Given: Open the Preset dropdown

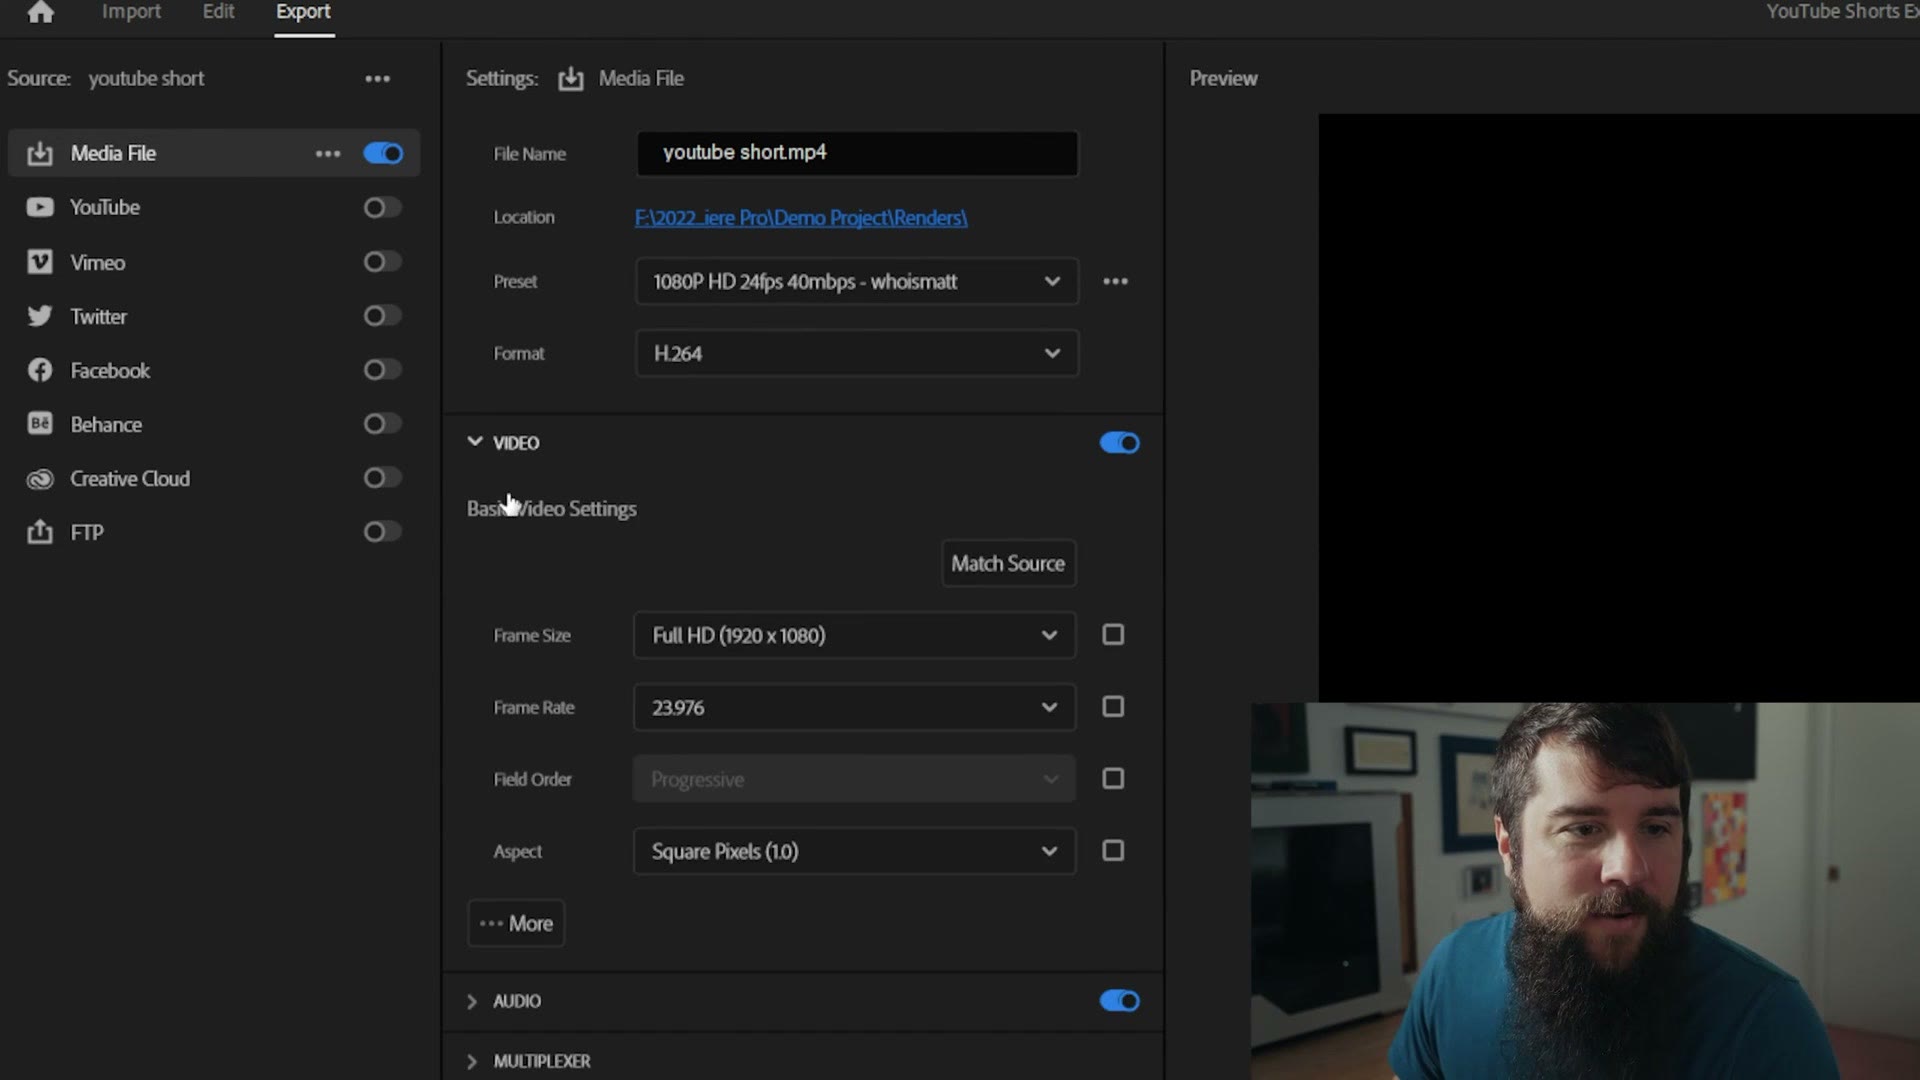Looking at the screenshot, I should tap(856, 281).
